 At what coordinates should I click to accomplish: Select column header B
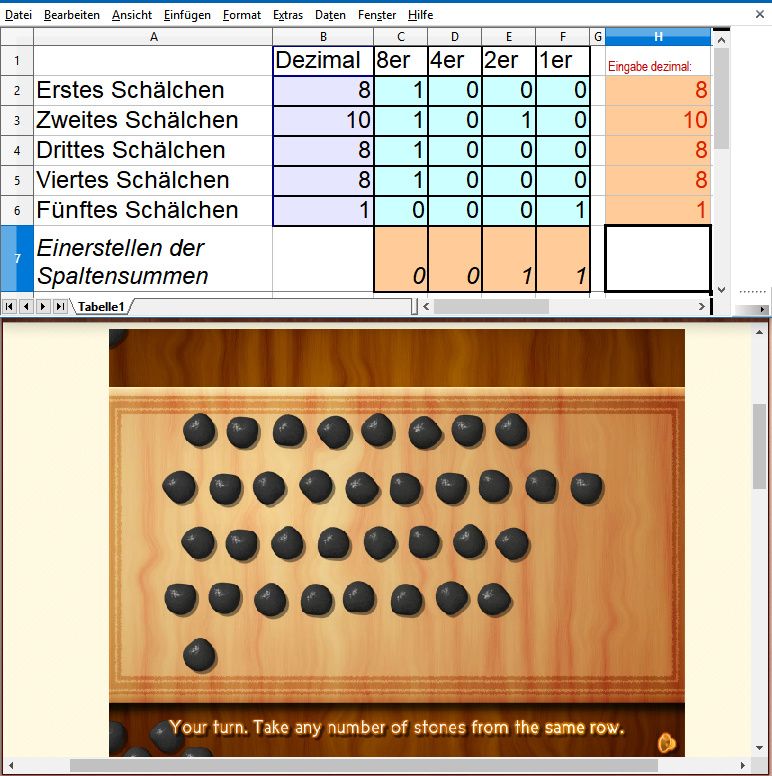tap(323, 37)
